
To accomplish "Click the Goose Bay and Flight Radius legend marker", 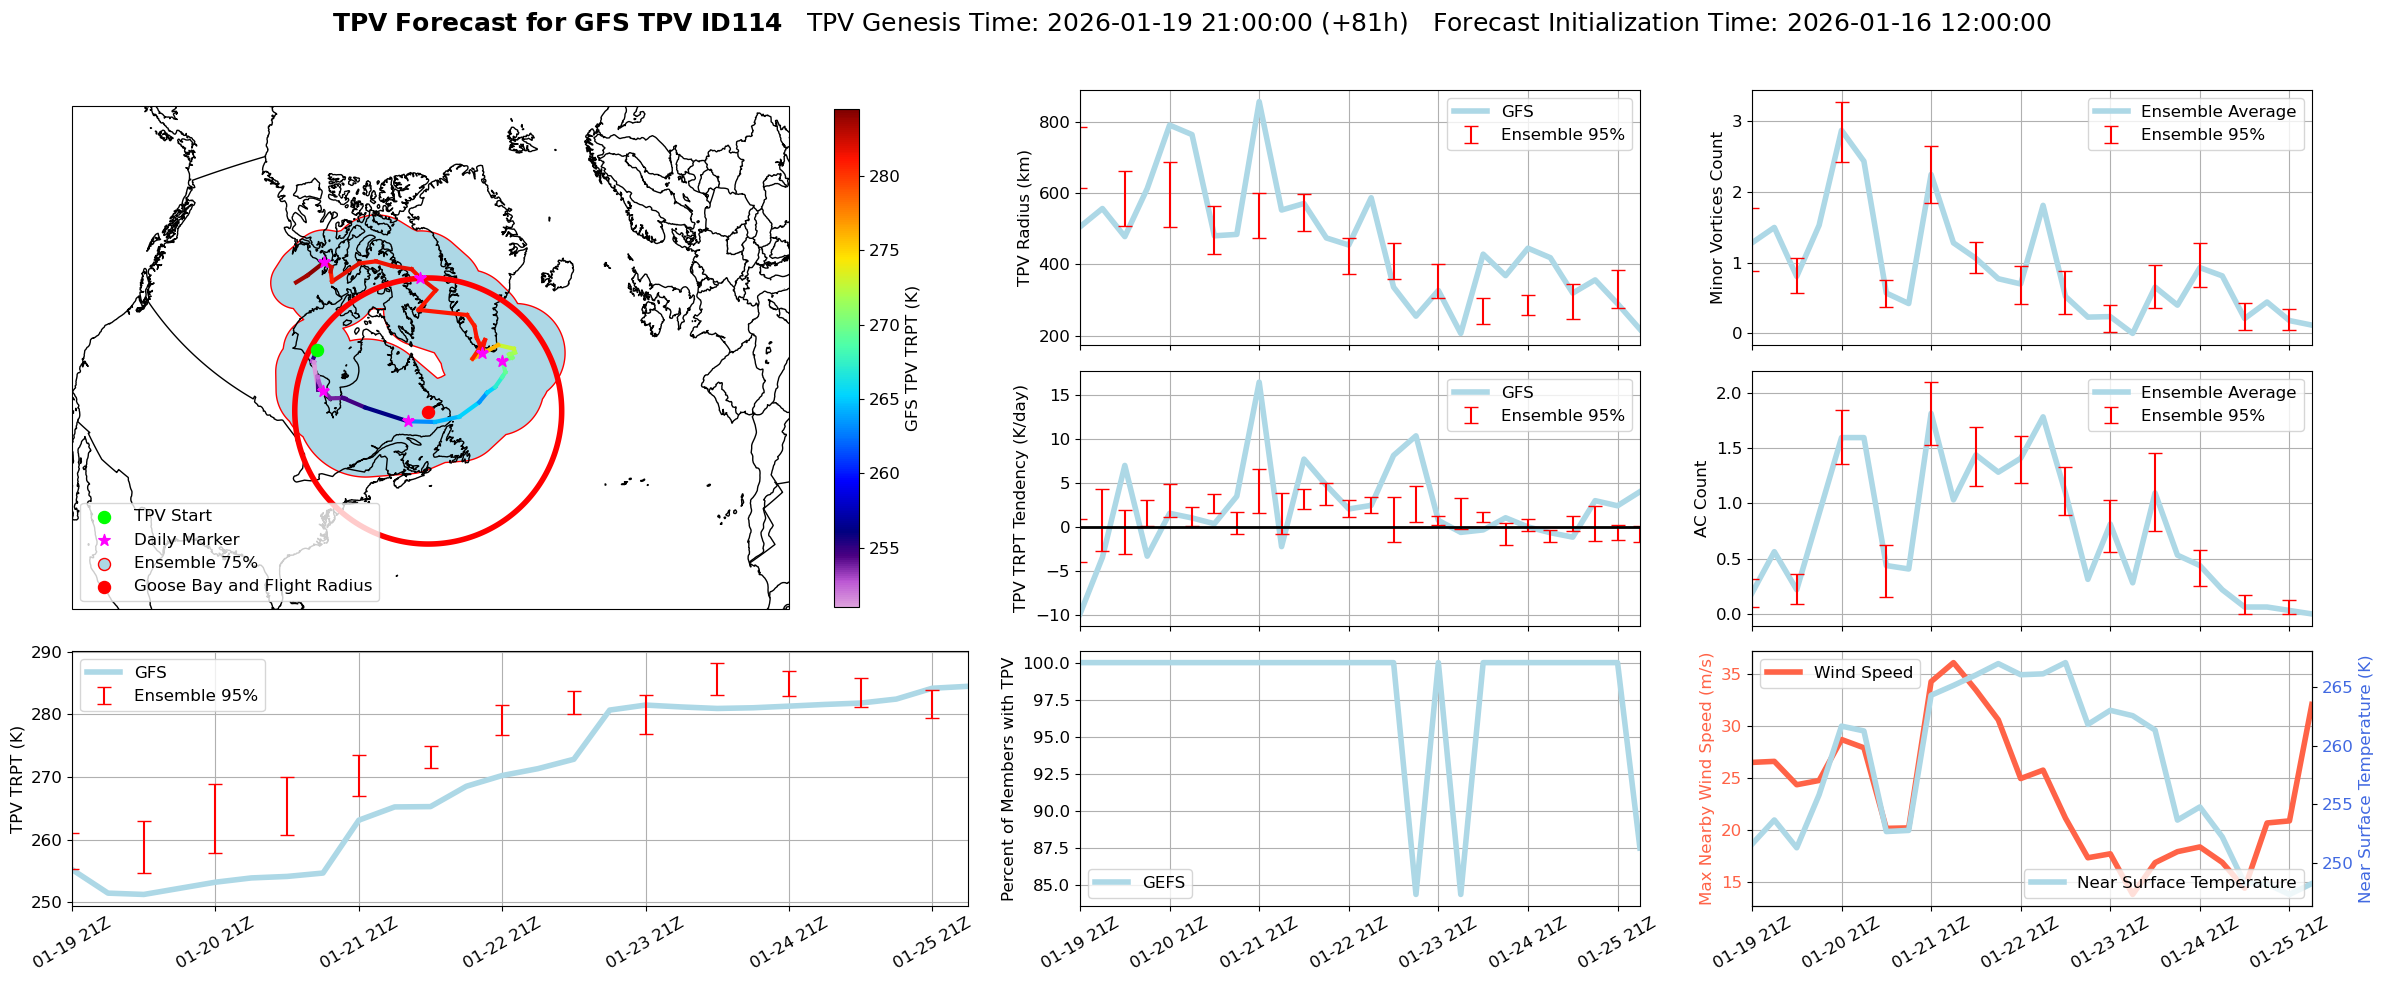I will [x=105, y=587].
